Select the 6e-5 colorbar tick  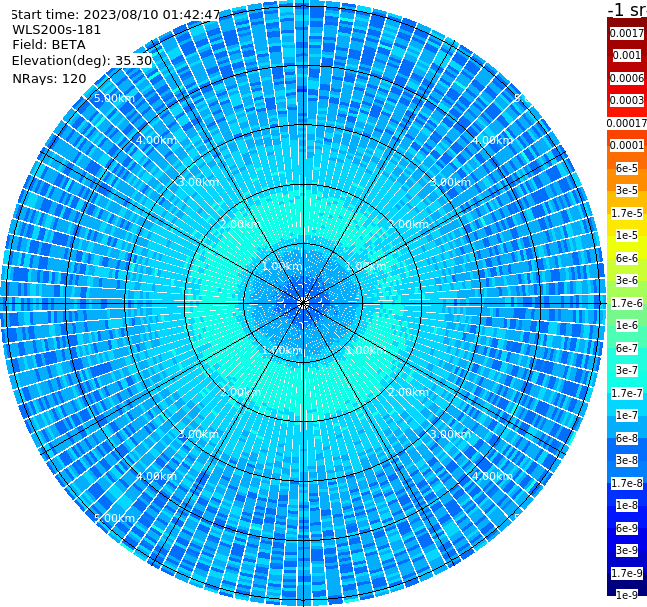(627, 168)
